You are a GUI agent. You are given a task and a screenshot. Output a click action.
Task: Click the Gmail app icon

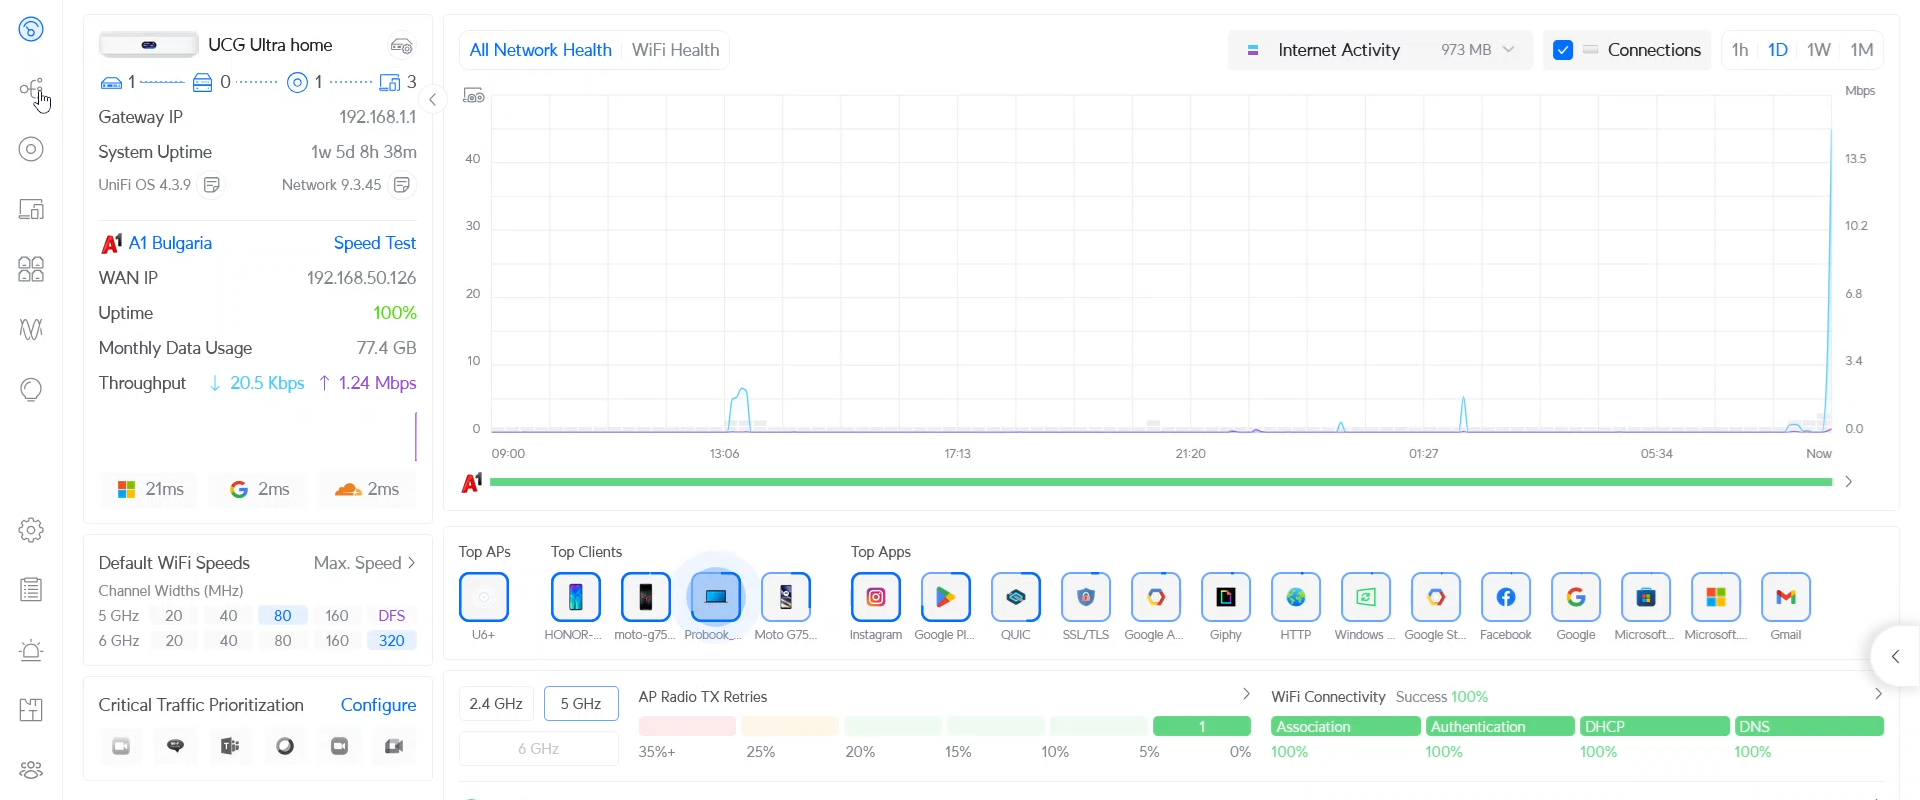(1785, 597)
